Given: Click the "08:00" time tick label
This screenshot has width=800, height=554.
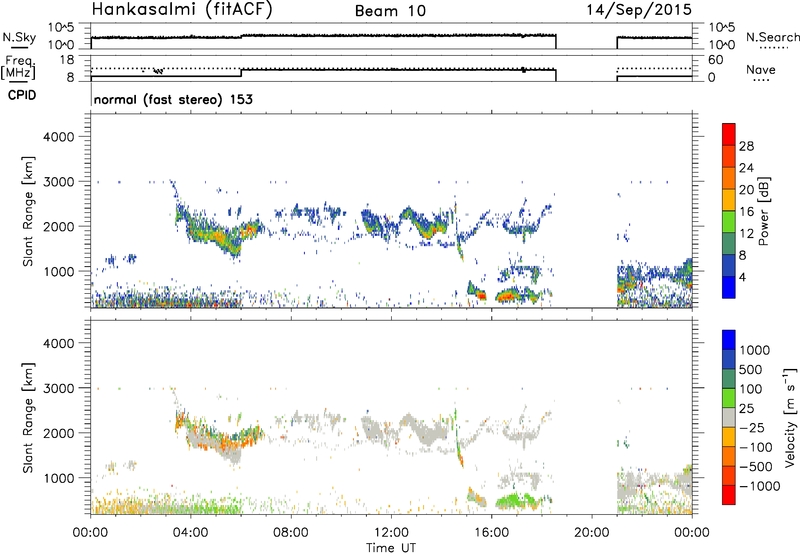Looking at the screenshot, I should point(290,533).
